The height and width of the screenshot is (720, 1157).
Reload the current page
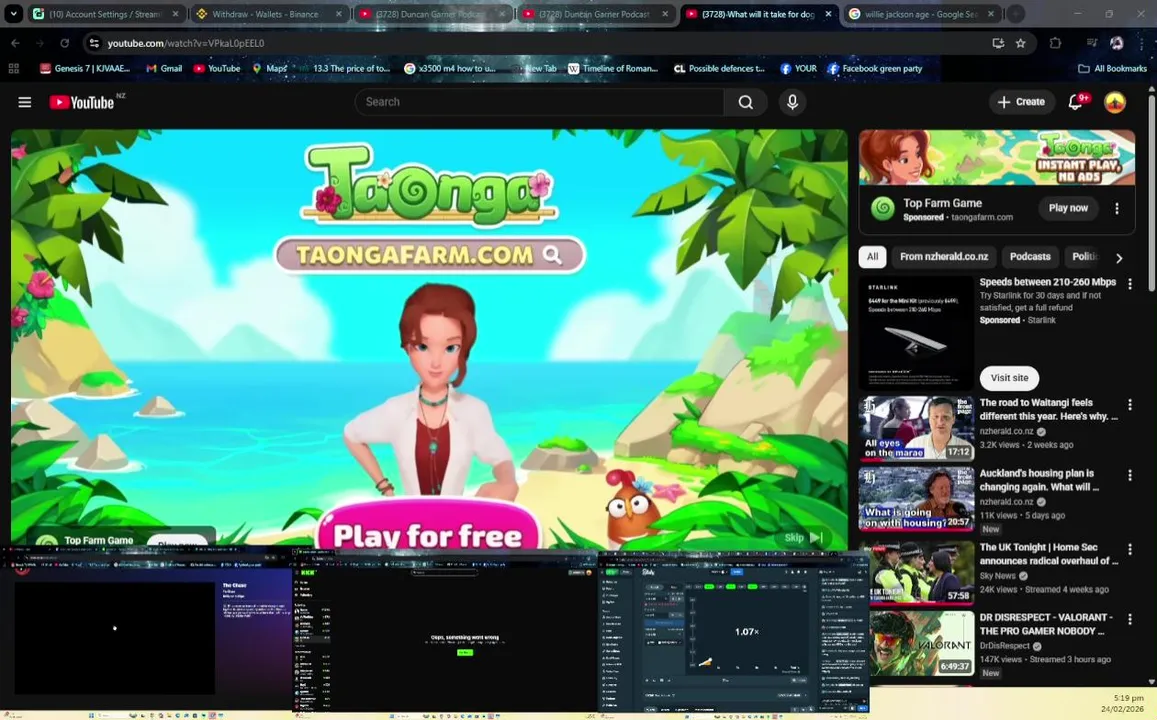pyautogui.click(x=64, y=44)
